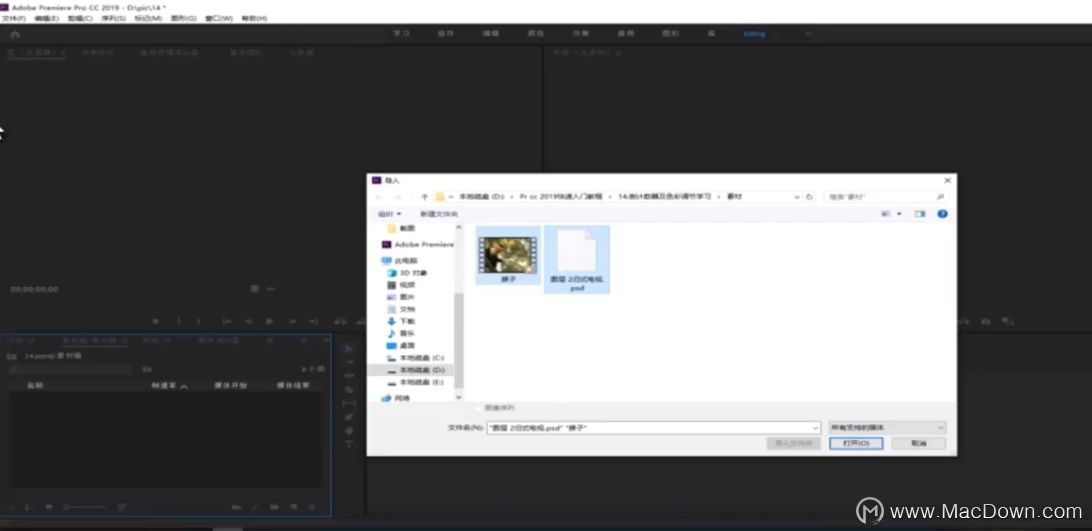
Task: Click the blue Help icon in import dialog
Action: 942,214
